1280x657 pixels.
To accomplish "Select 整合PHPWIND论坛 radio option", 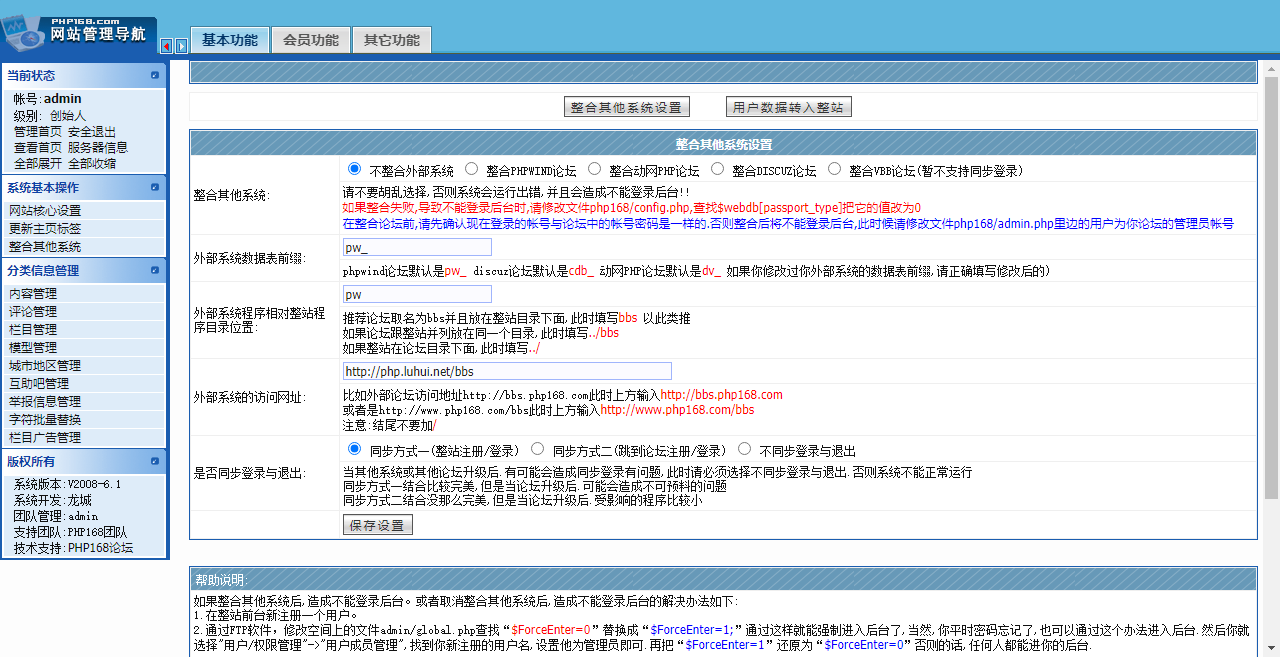I will [471, 169].
